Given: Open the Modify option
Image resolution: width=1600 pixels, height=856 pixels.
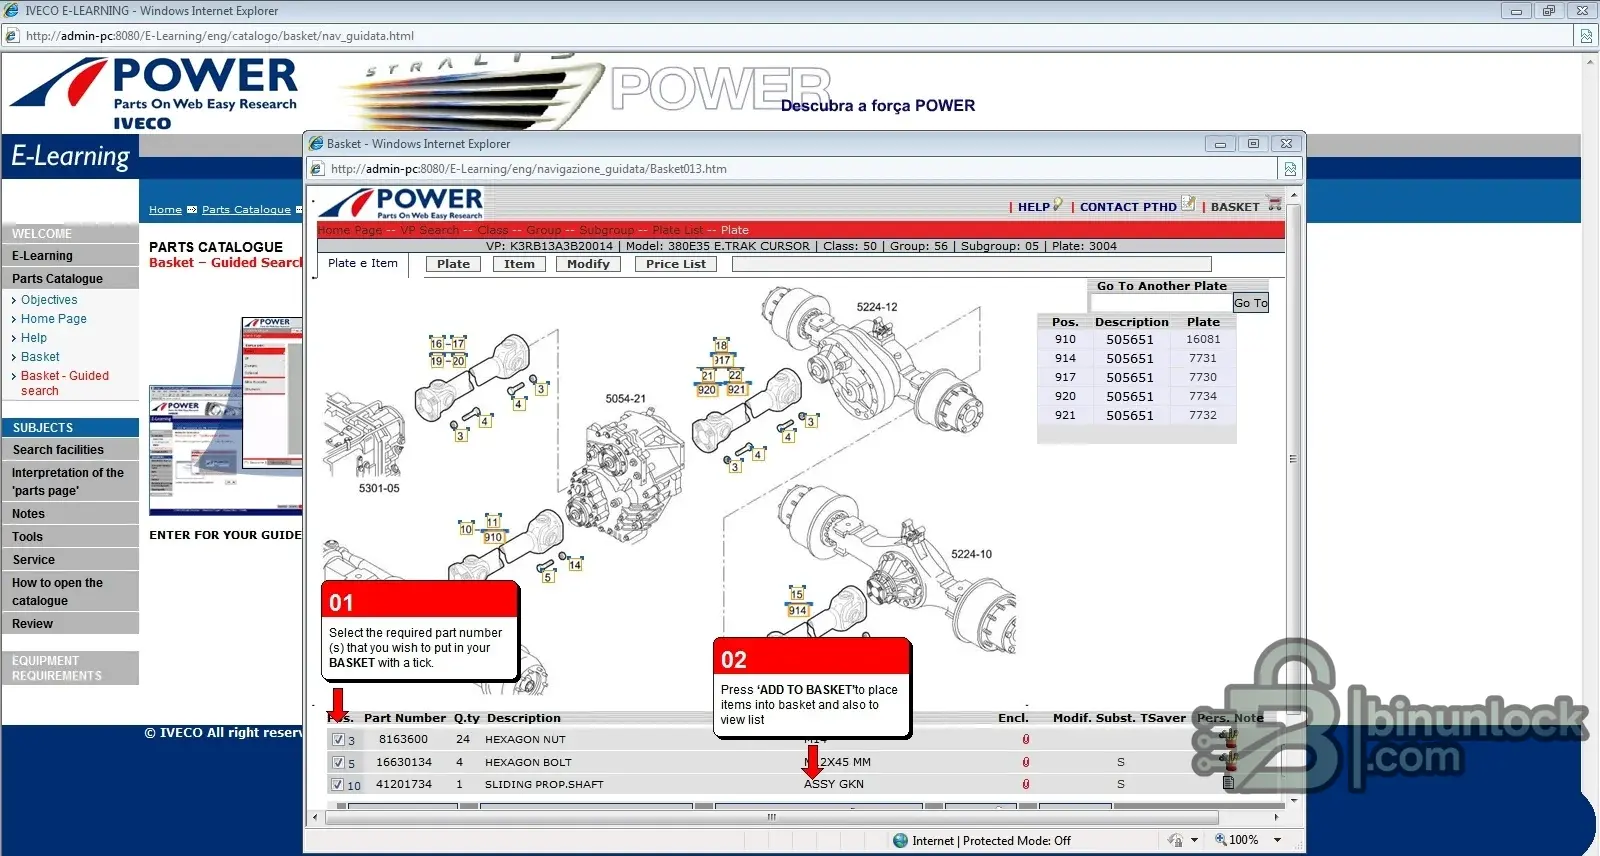Looking at the screenshot, I should (588, 264).
